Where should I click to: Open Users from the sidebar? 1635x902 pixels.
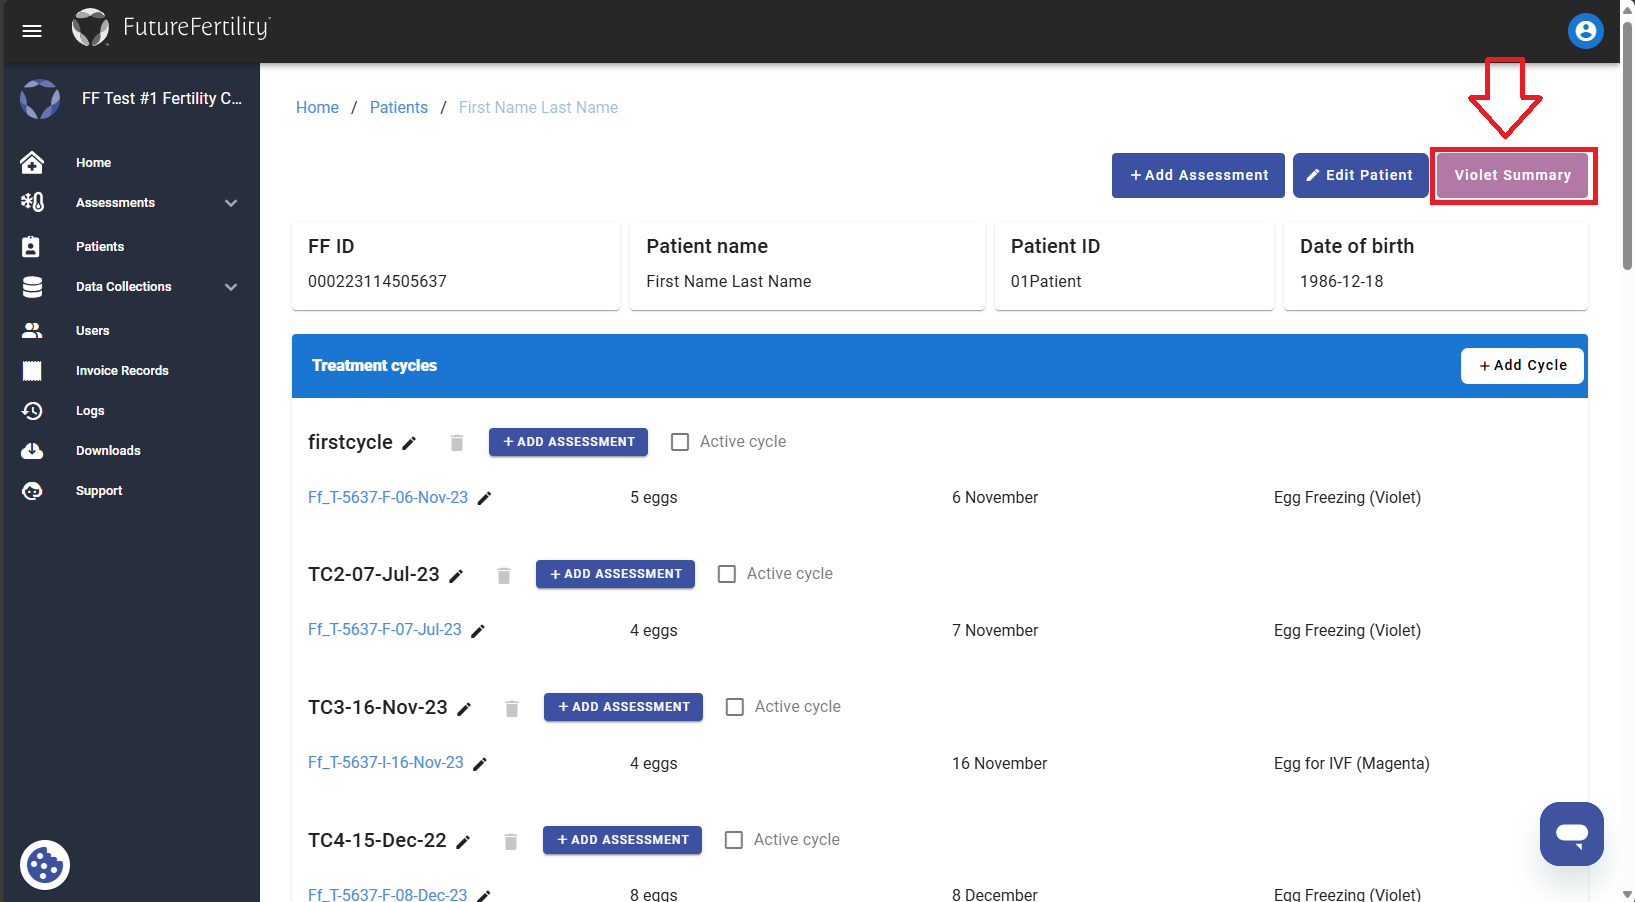[x=92, y=330]
